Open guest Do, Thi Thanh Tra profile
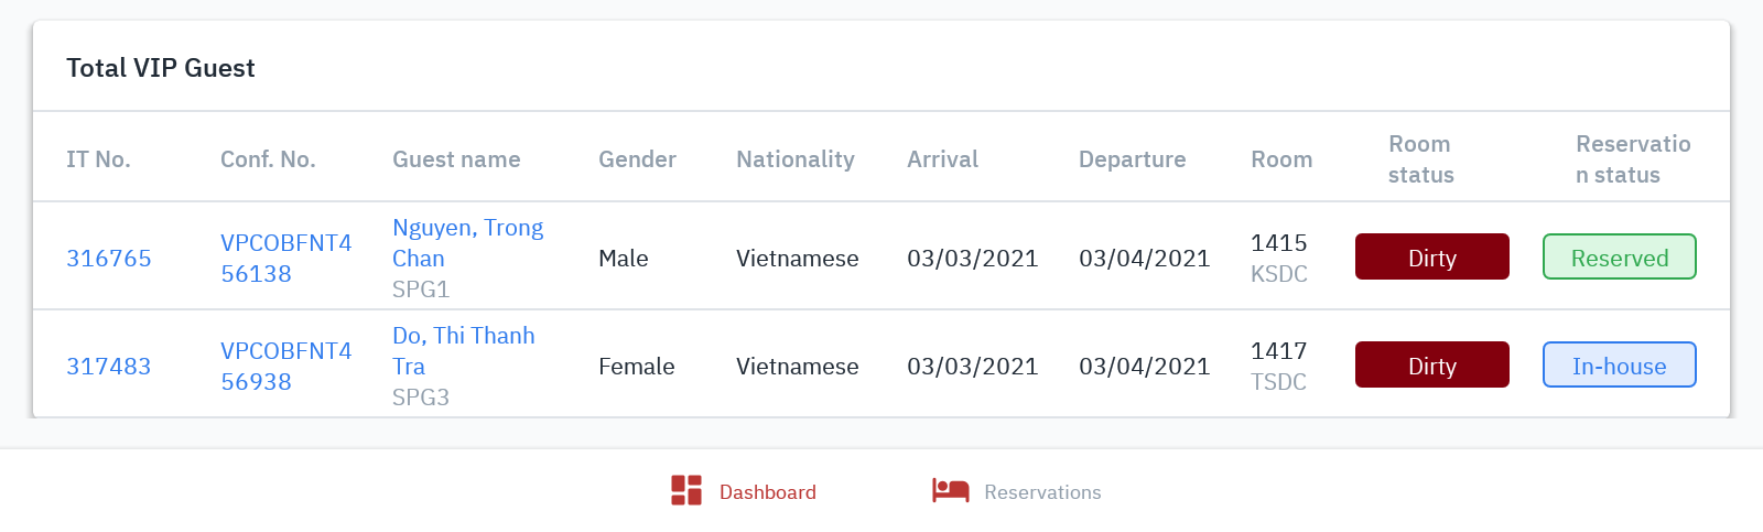Image resolution: width=1763 pixels, height=532 pixels. tap(463, 351)
